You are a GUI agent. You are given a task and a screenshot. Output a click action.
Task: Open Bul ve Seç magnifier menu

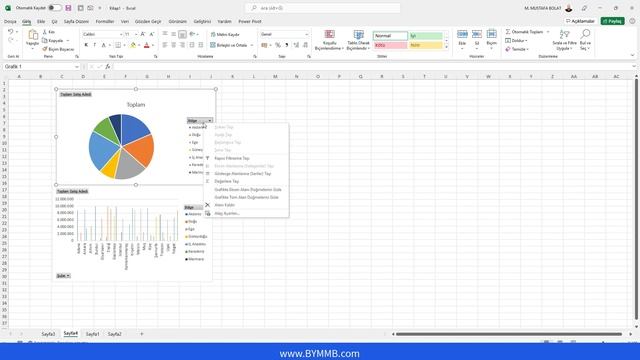point(585,40)
